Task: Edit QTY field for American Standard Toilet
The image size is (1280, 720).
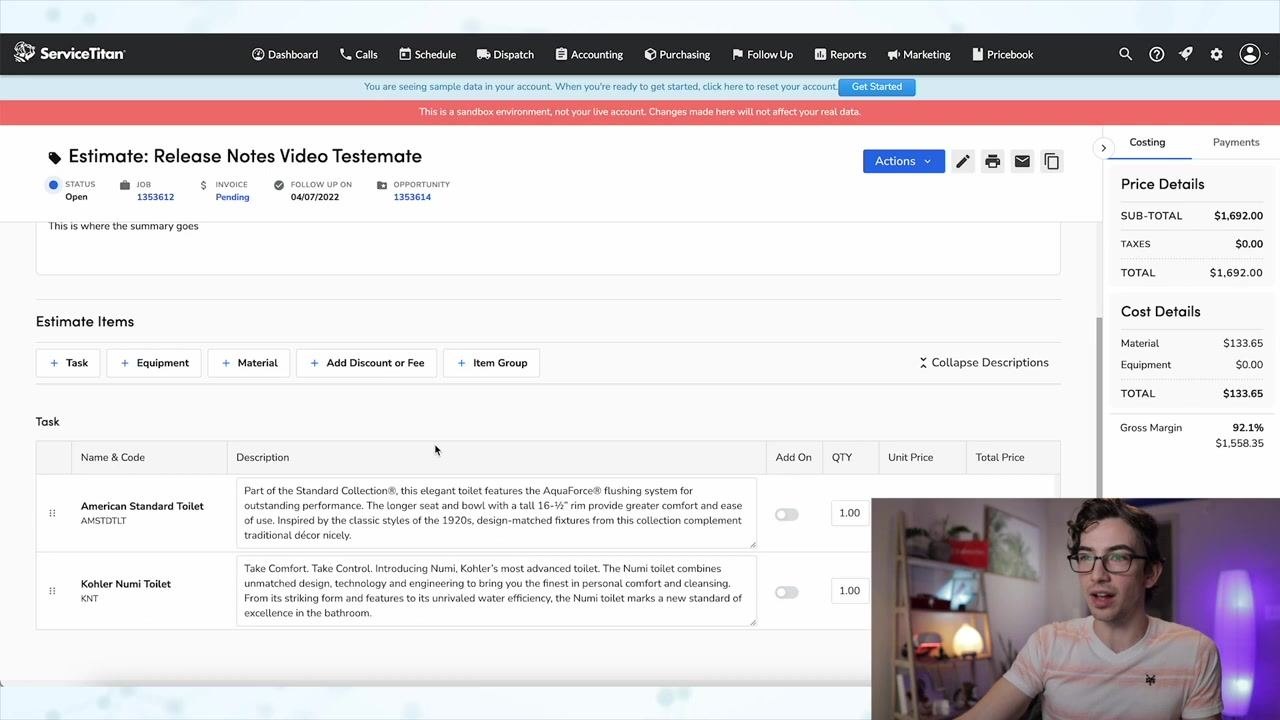Action: [852, 513]
